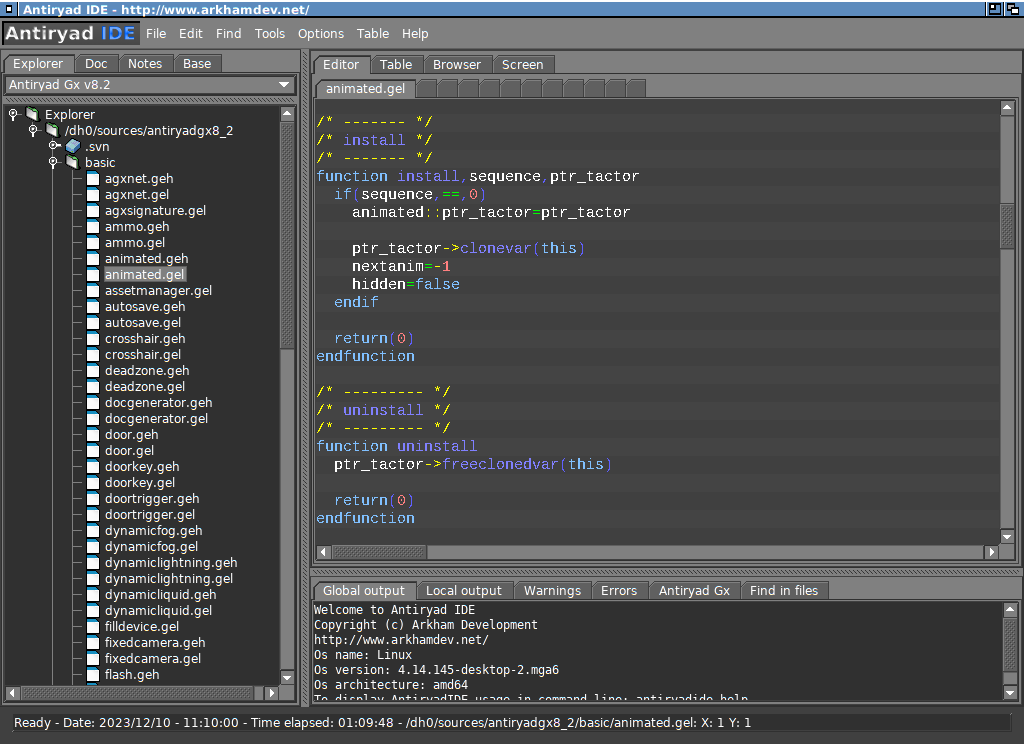Collapse the basic folder node
The width and height of the screenshot is (1024, 744).
click(54, 162)
